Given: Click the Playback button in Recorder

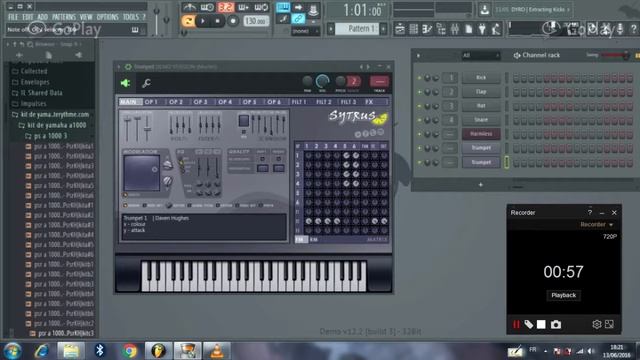Looking at the screenshot, I should click(x=563, y=295).
